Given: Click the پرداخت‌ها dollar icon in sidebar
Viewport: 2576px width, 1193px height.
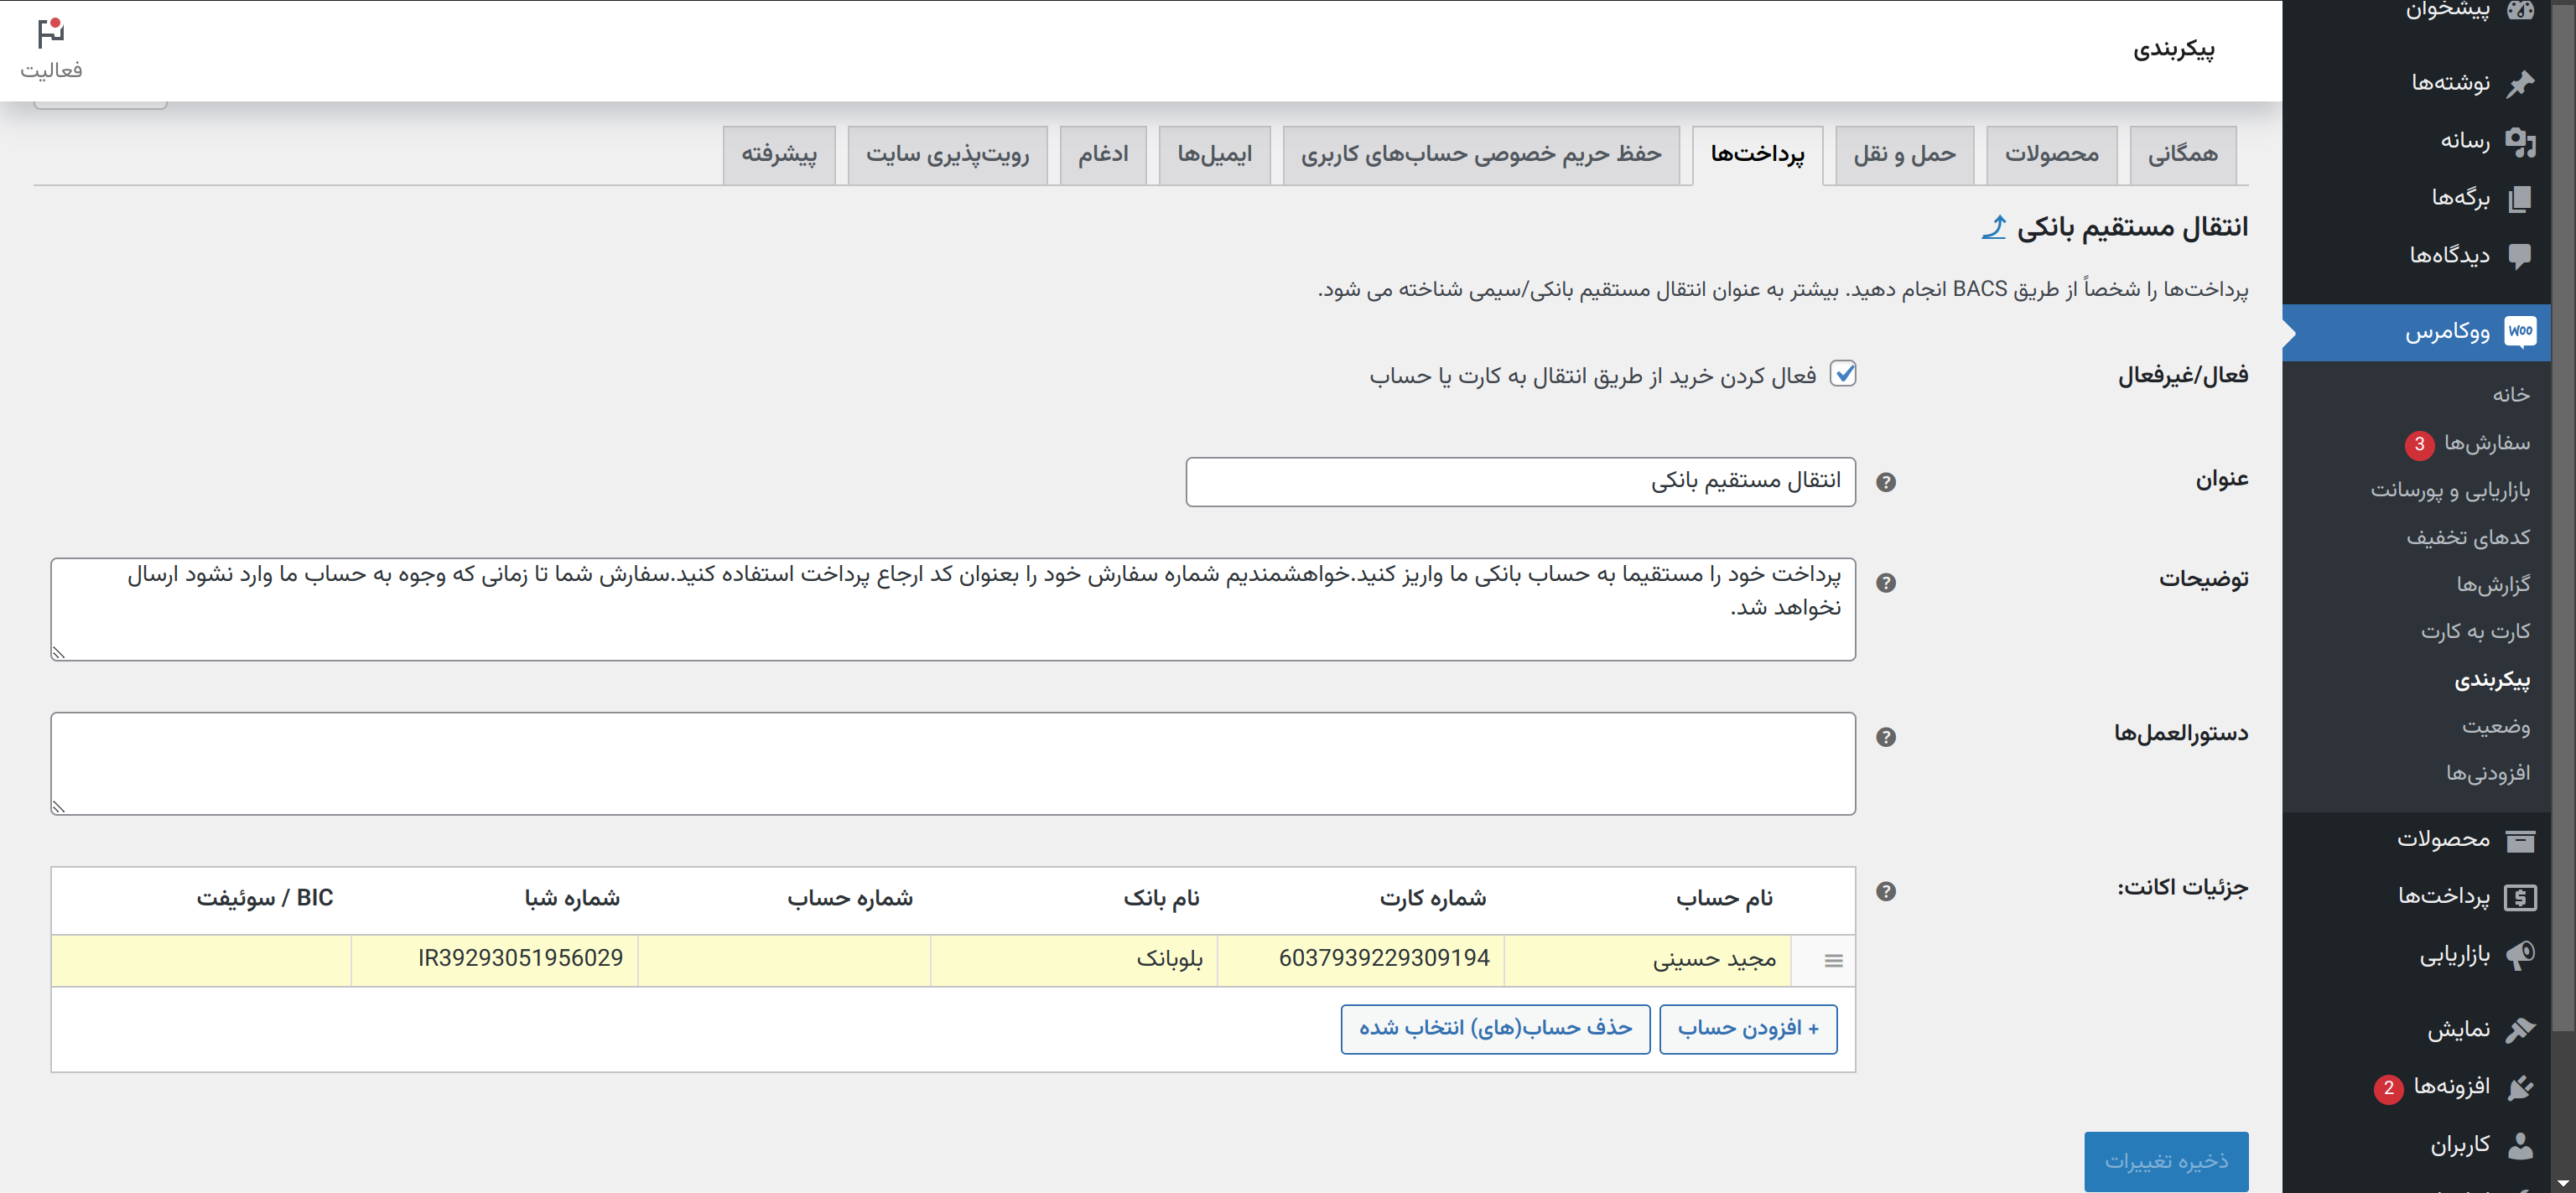Looking at the screenshot, I should click(2520, 897).
